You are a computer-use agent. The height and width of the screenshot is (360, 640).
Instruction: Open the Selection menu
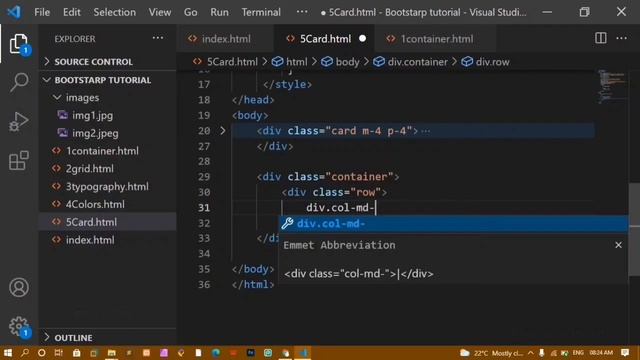click(115, 12)
